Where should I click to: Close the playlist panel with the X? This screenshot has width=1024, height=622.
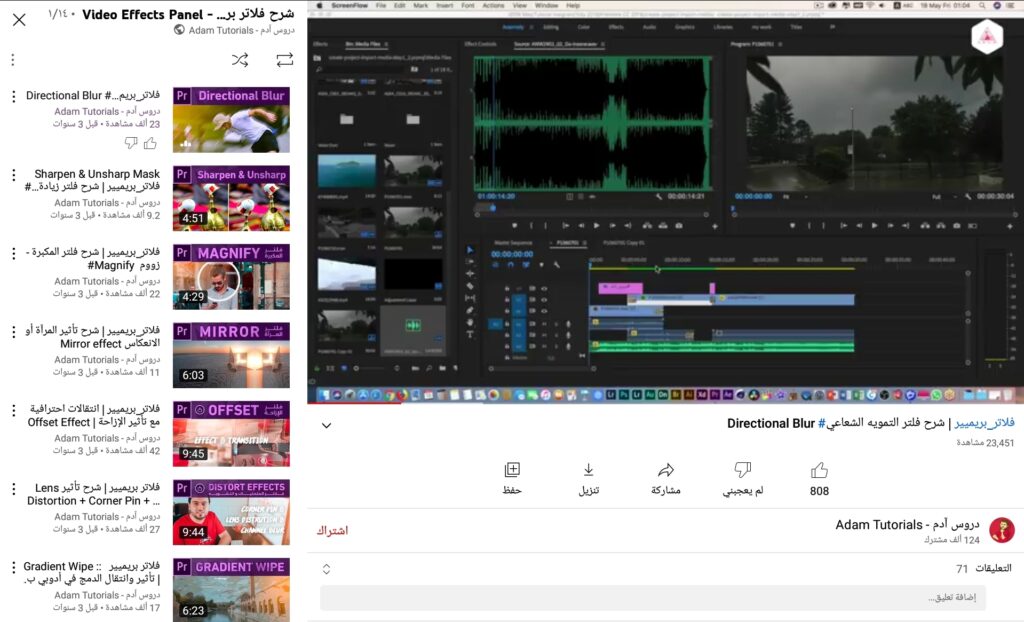pyautogui.click(x=17, y=18)
